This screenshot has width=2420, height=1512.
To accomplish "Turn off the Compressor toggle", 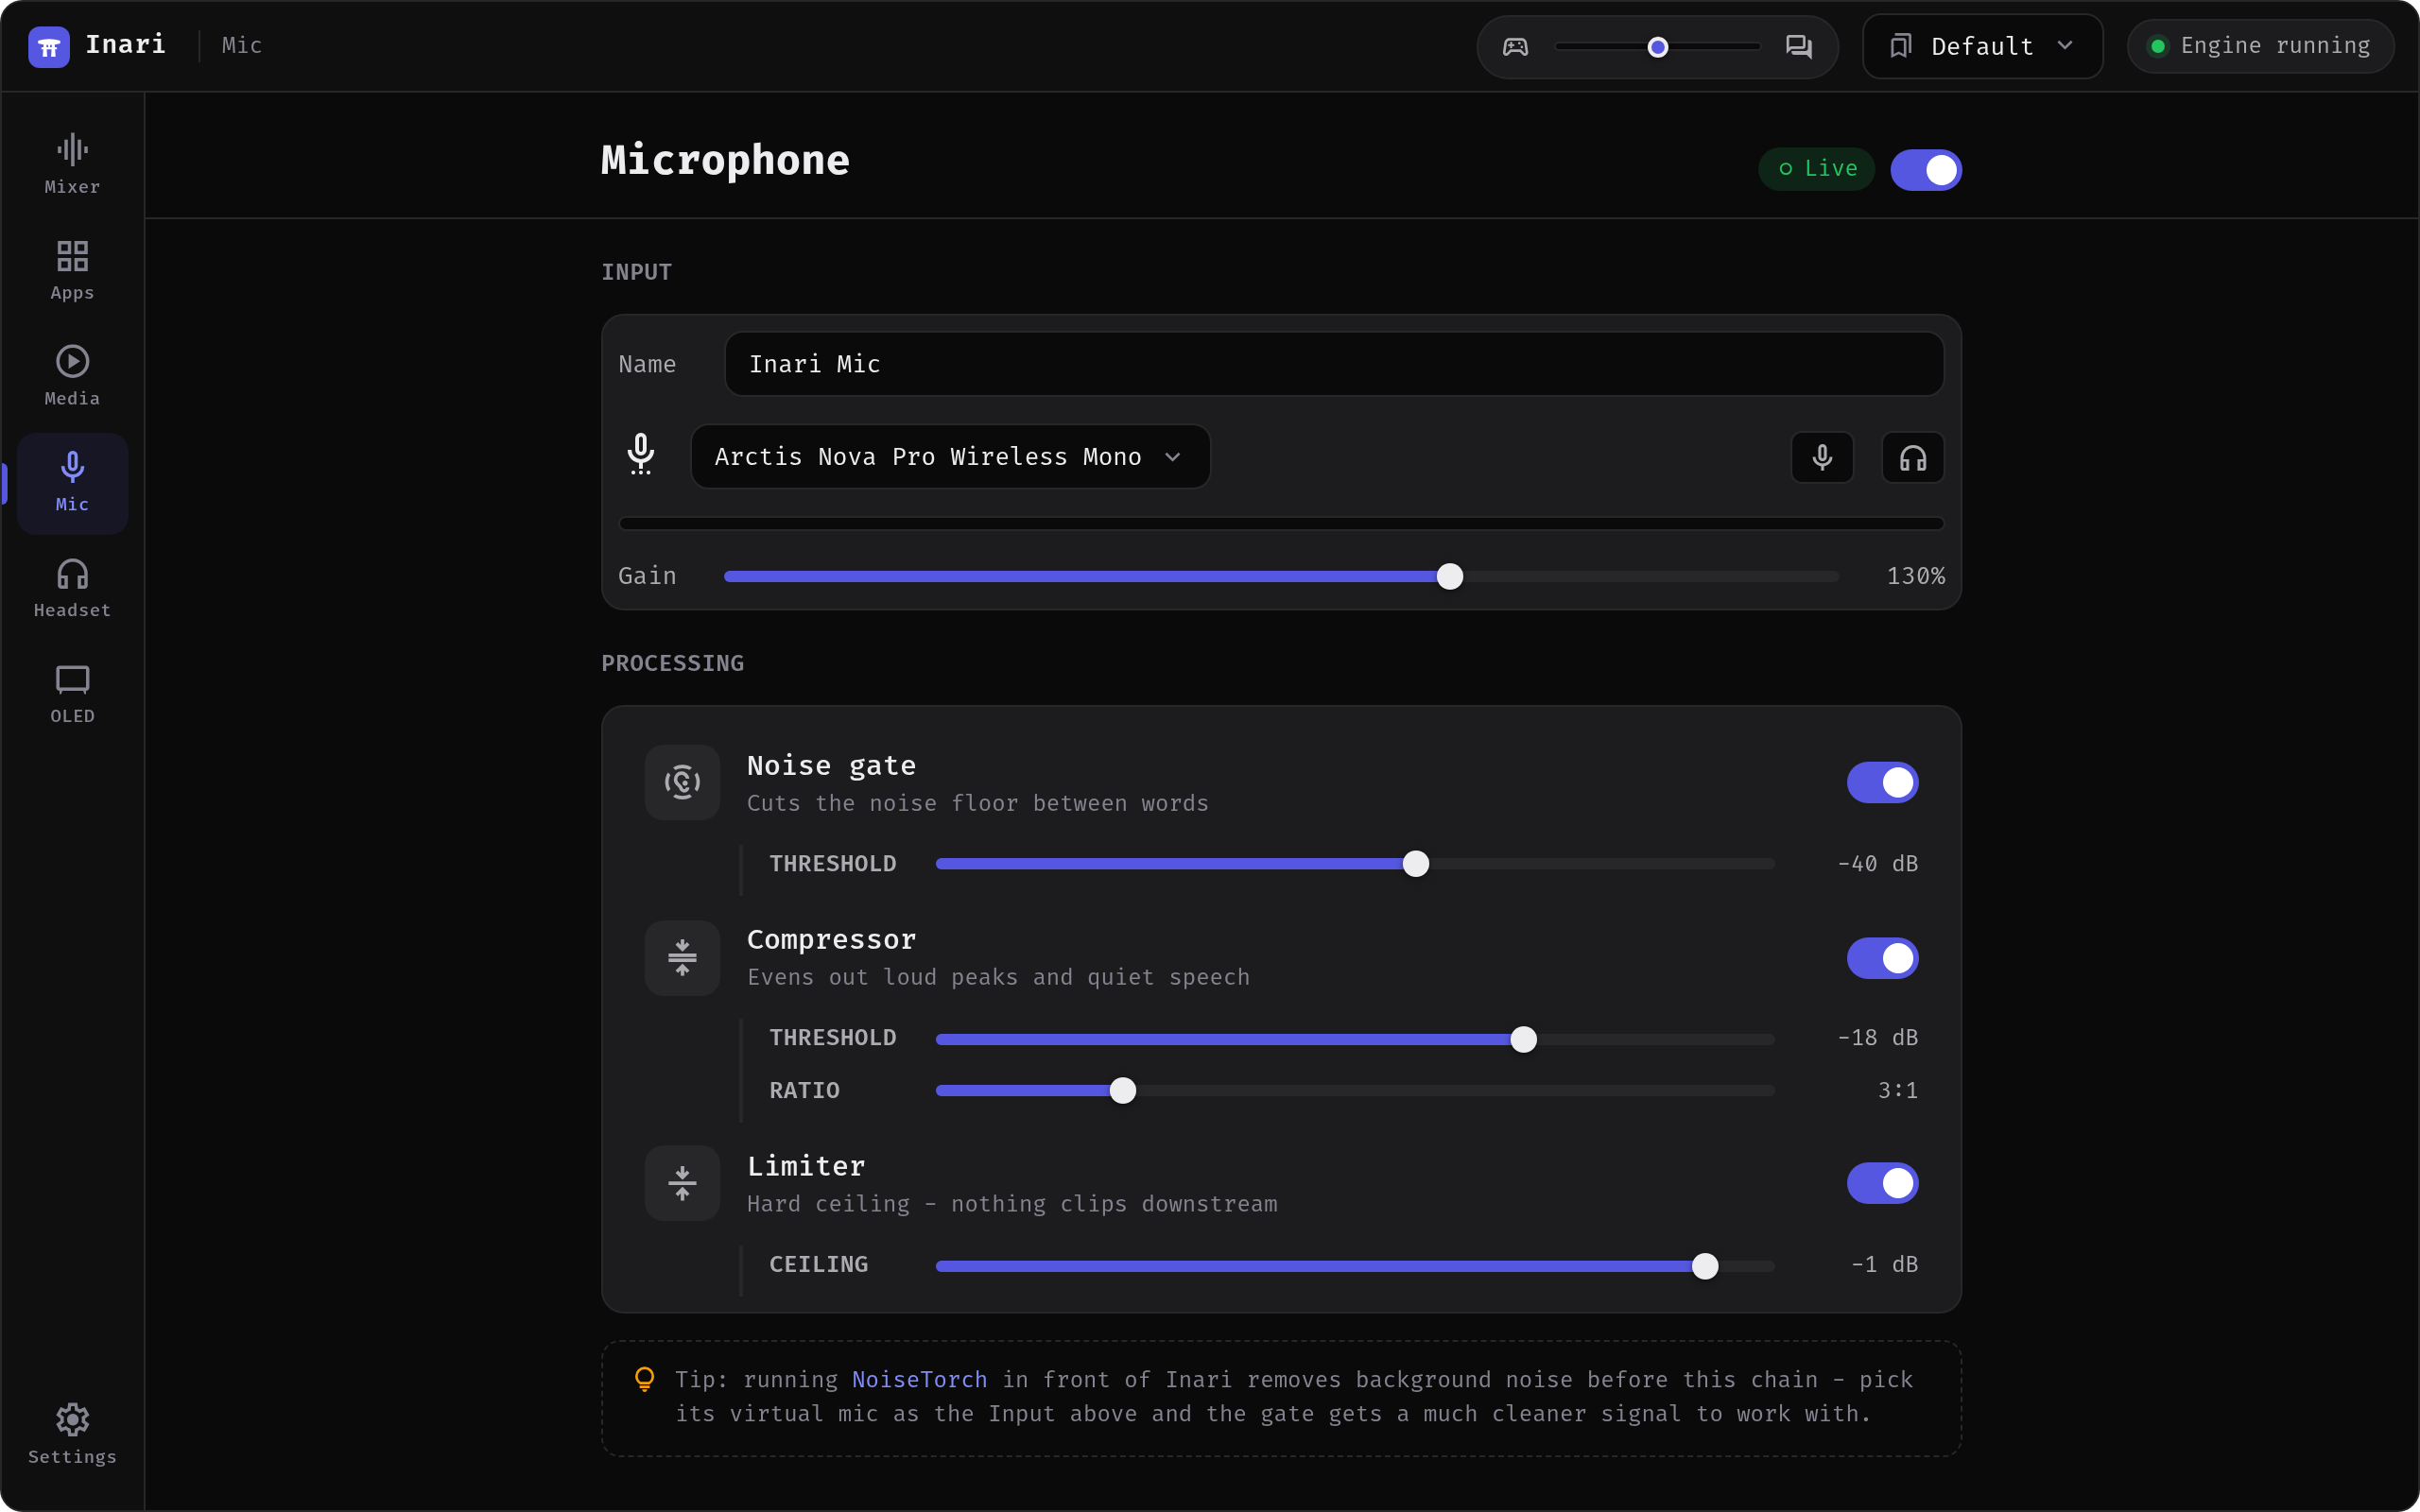I will tap(1882, 958).
